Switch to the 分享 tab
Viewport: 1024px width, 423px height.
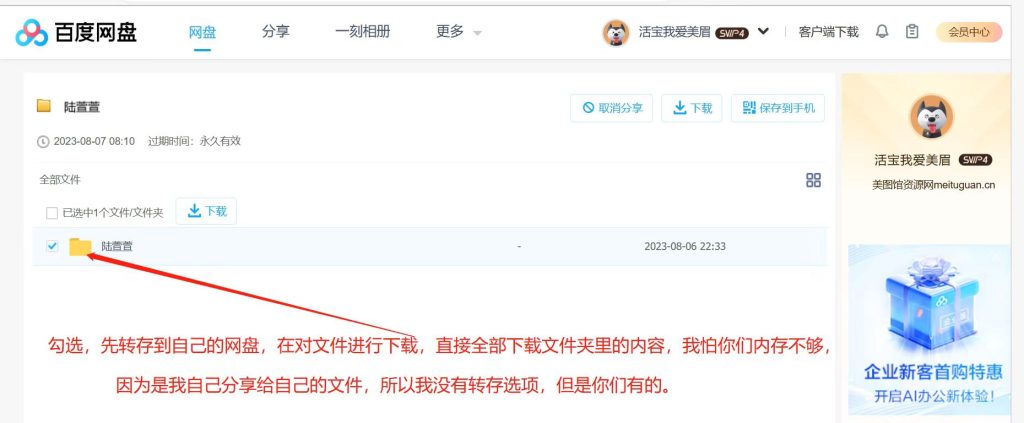pos(276,31)
